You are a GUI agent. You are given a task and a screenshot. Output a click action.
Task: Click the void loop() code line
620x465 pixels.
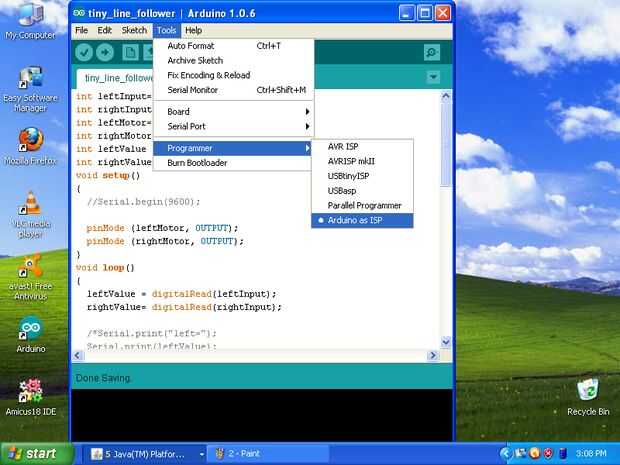click(x=105, y=268)
